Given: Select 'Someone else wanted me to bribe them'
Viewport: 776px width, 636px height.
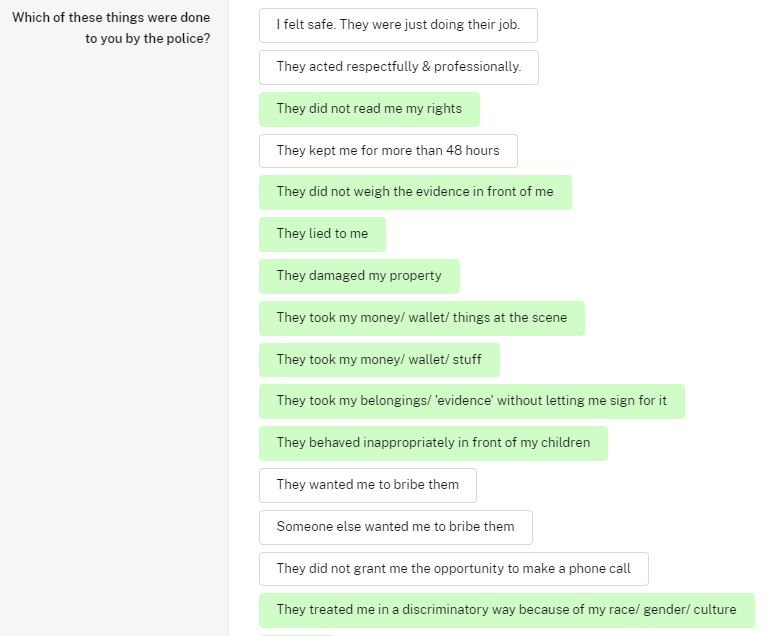Looking at the screenshot, I should [x=395, y=528].
